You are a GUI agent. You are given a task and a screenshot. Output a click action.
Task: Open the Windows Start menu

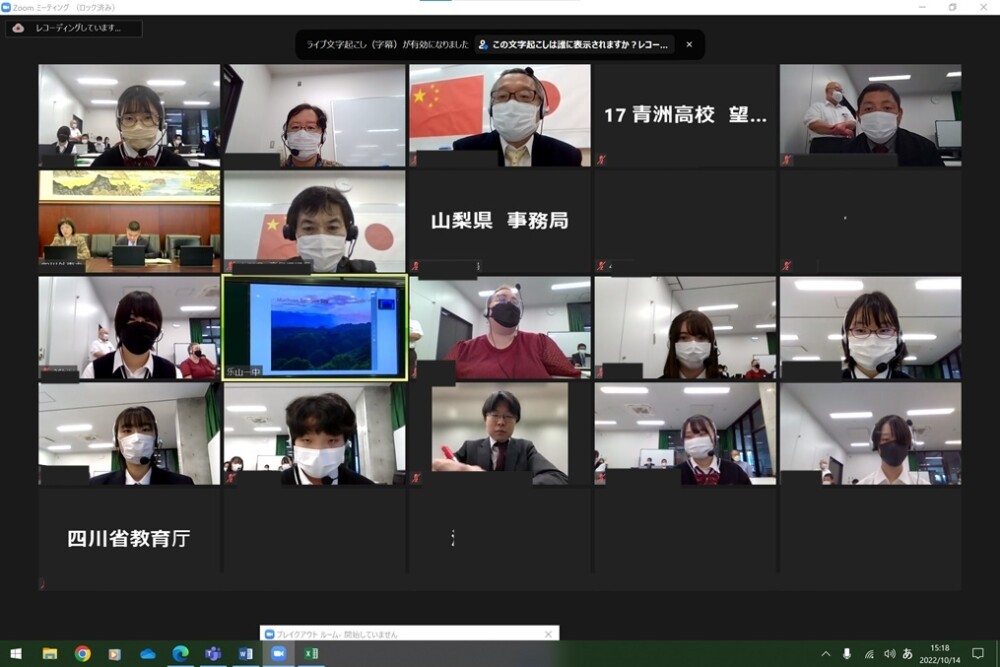16,654
